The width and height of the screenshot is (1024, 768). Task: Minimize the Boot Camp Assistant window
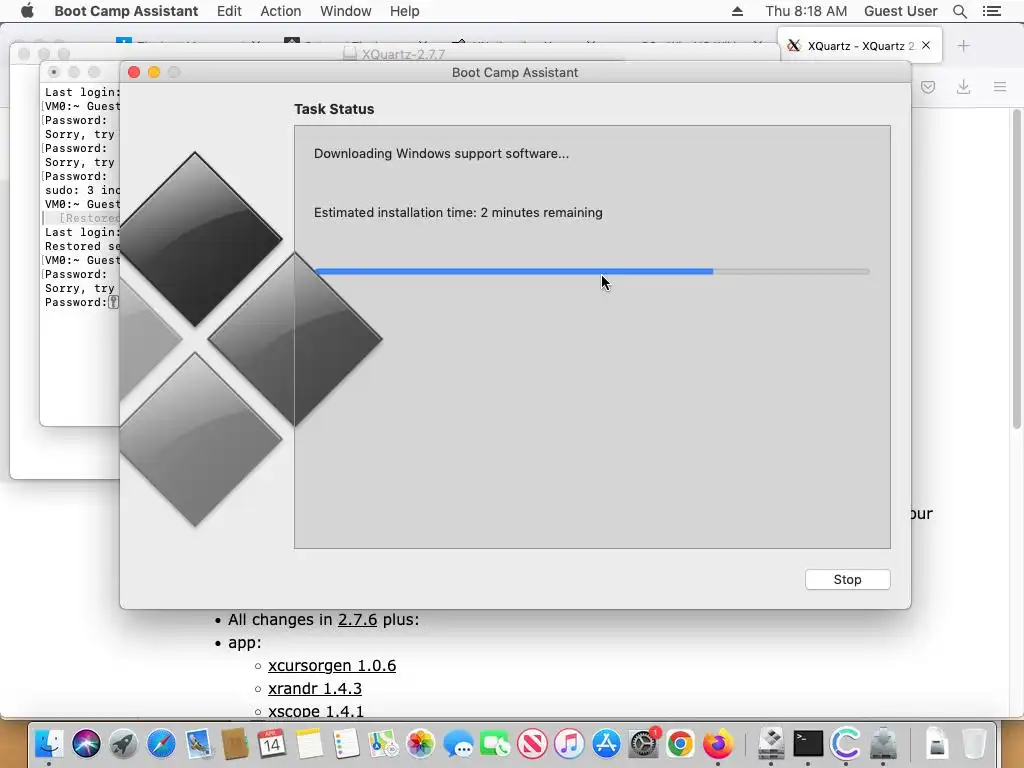click(x=154, y=72)
